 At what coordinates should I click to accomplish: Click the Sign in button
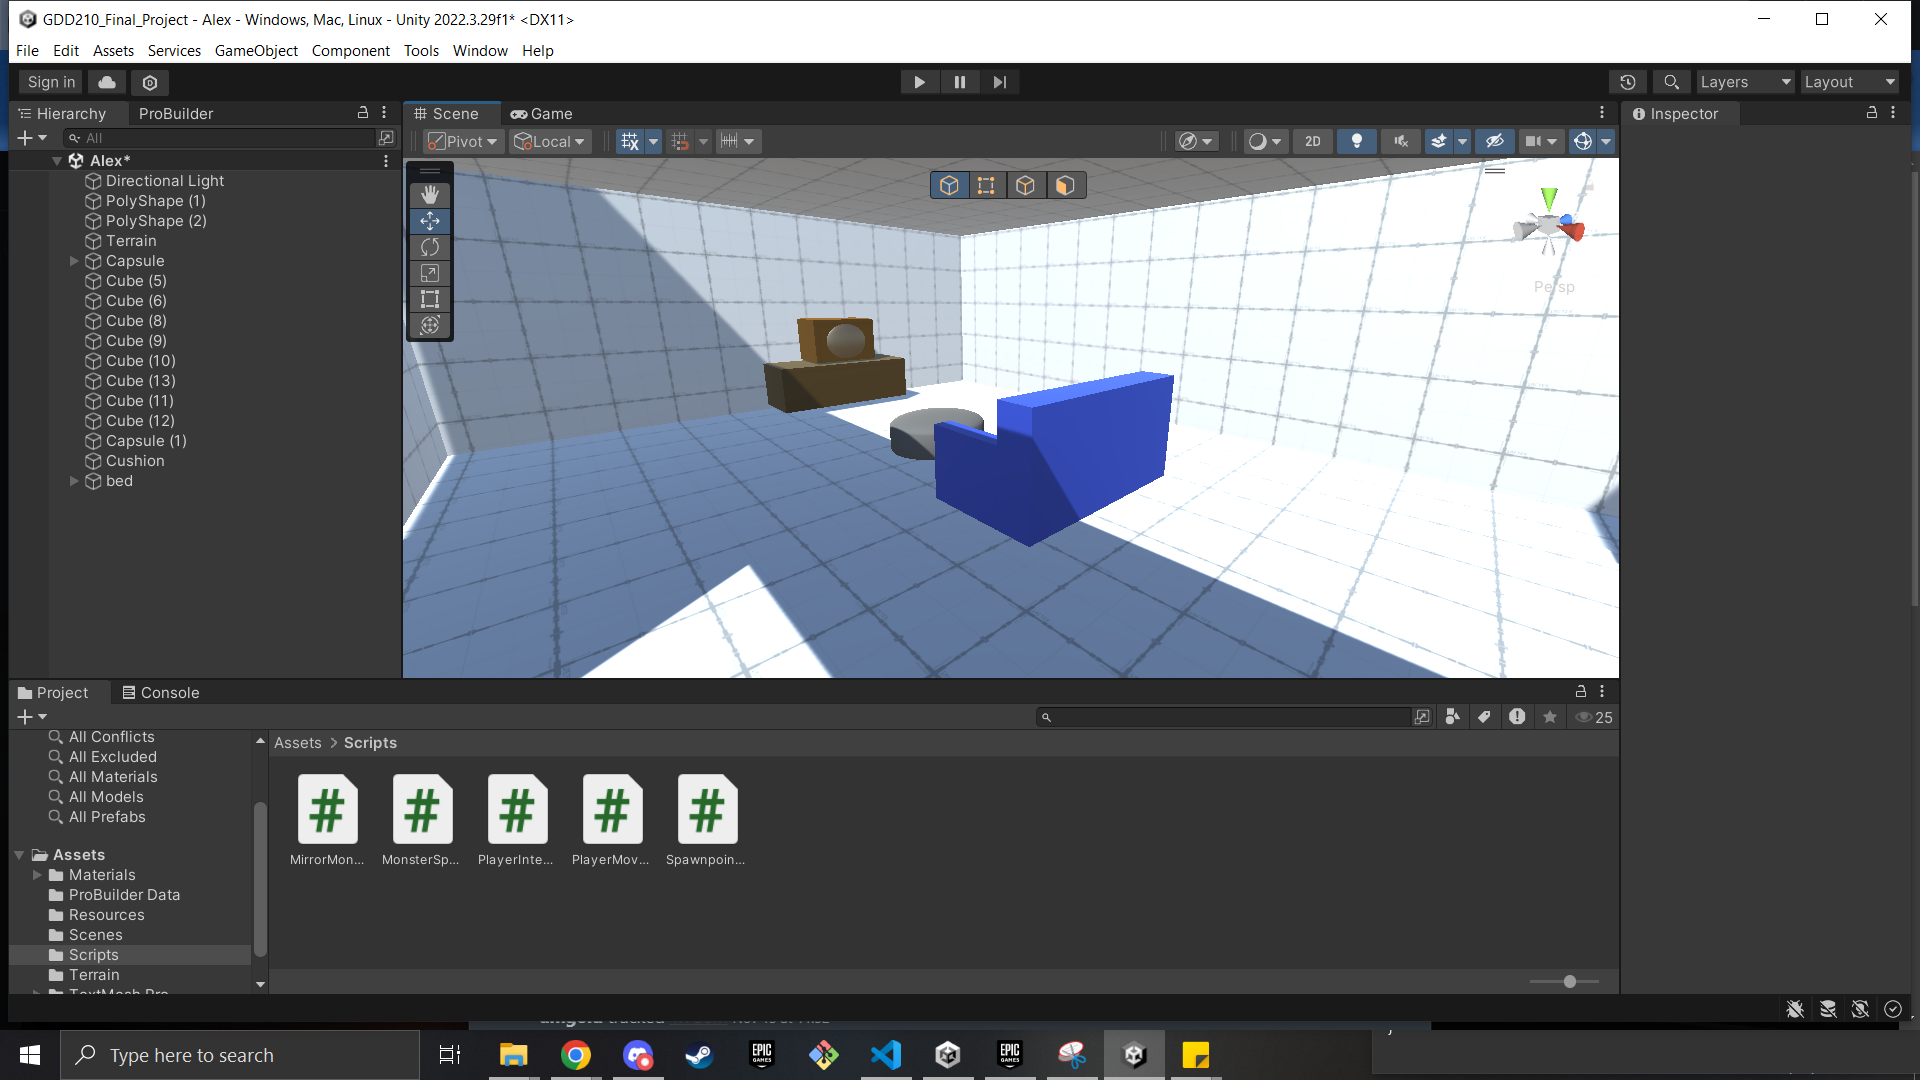pos(51,82)
